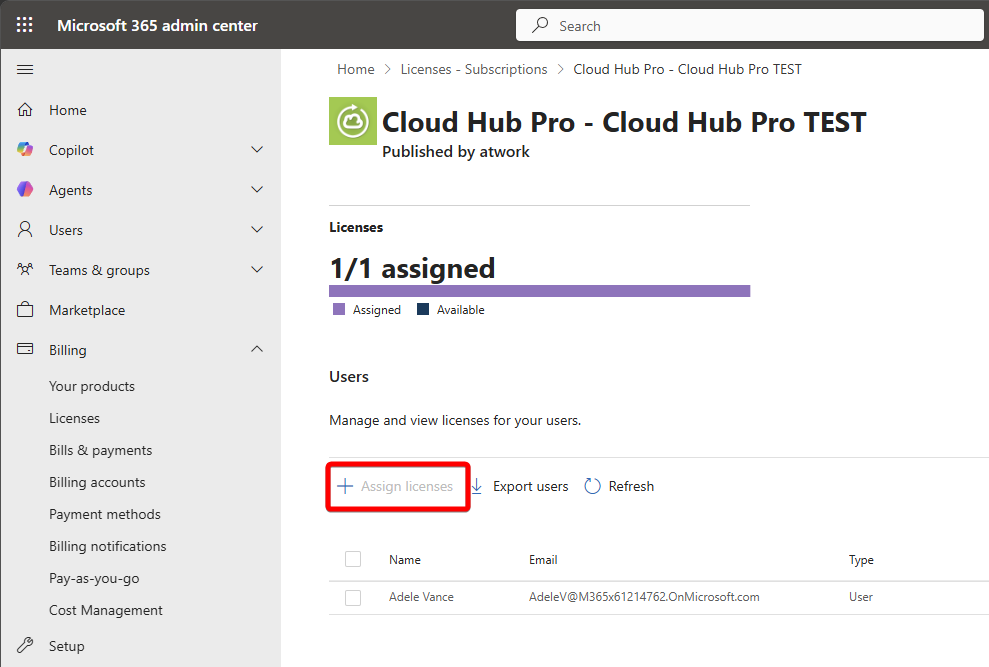Open Payment methods page

pos(105,514)
